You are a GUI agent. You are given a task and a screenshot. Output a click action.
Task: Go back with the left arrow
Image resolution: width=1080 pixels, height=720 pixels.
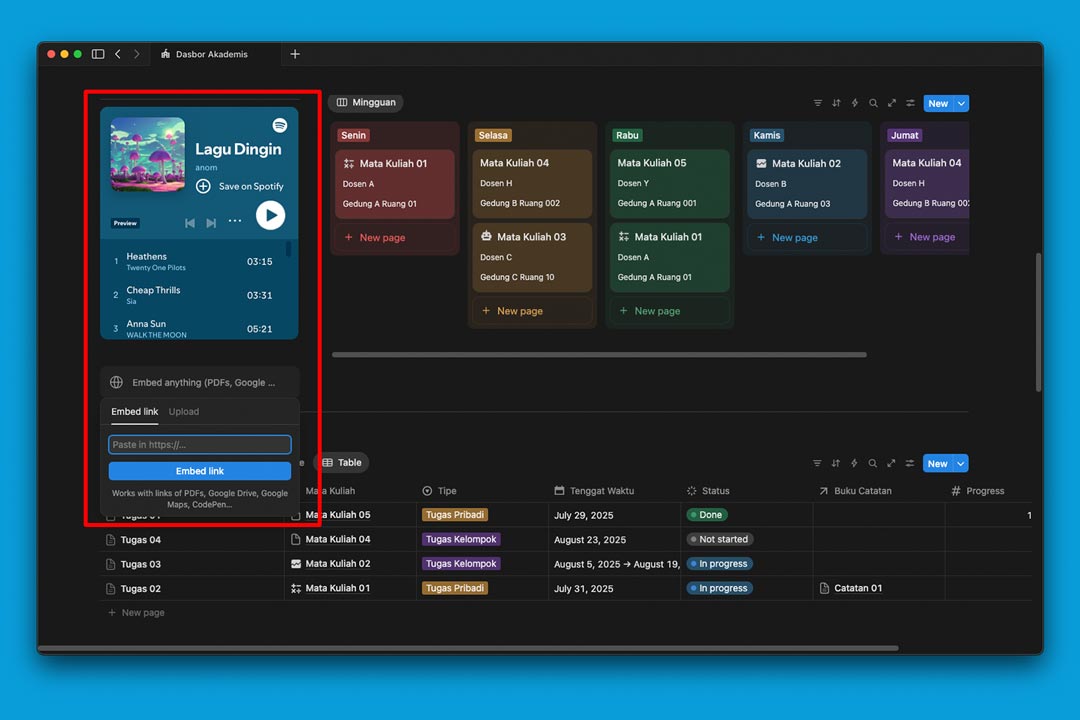click(x=118, y=54)
